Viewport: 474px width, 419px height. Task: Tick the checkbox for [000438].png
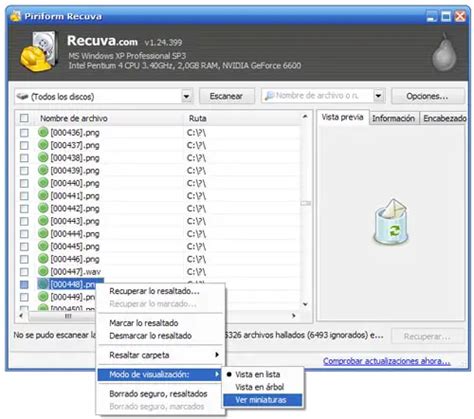24,158
